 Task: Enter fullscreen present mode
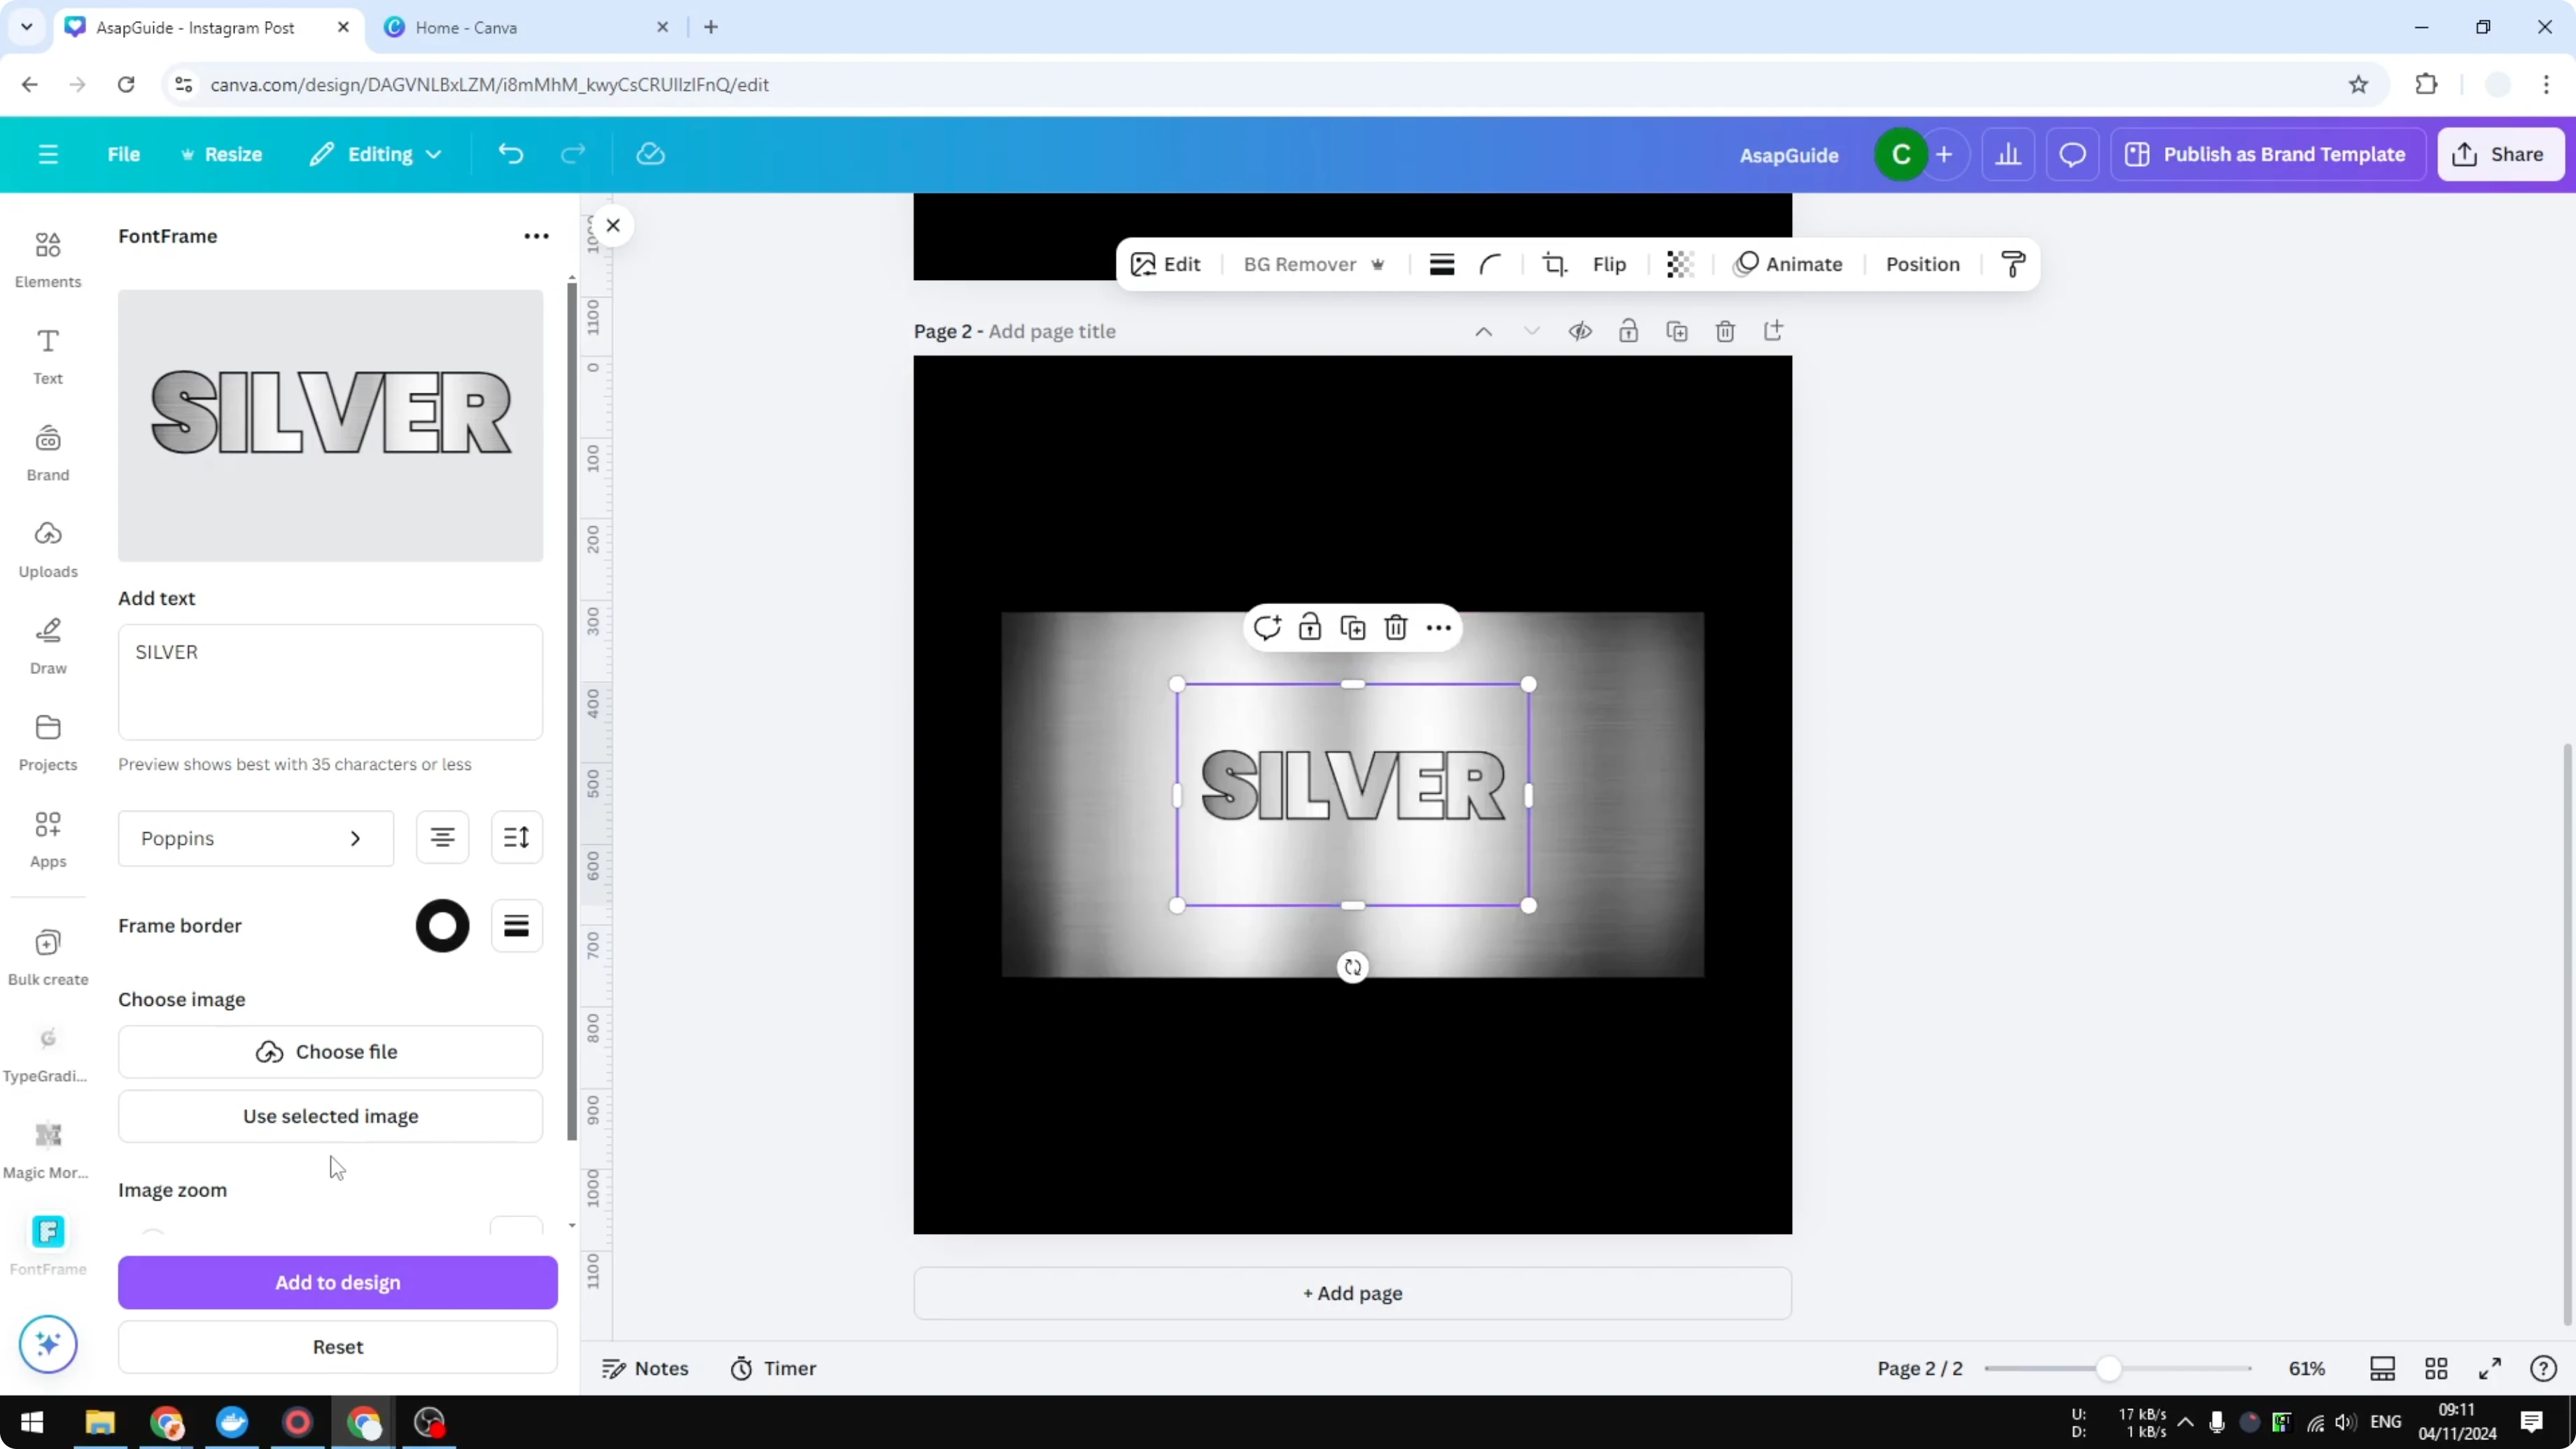(2490, 1368)
